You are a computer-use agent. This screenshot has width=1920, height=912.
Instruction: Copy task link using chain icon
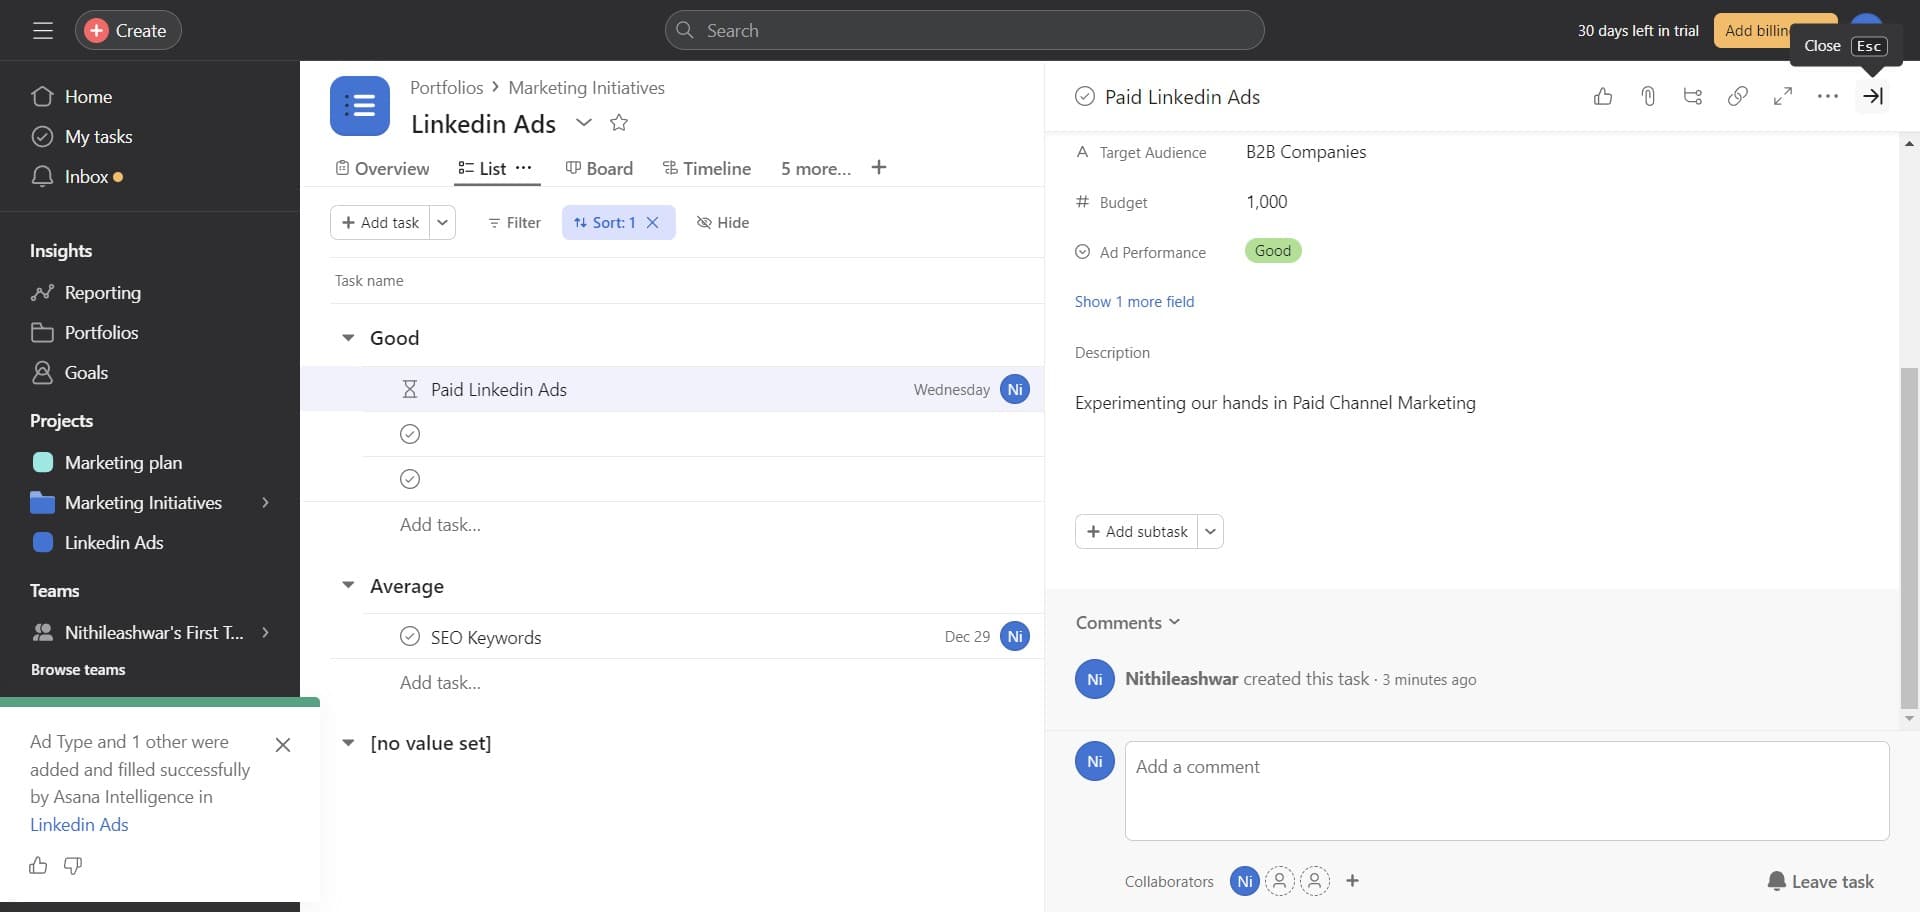click(1738, 96)
